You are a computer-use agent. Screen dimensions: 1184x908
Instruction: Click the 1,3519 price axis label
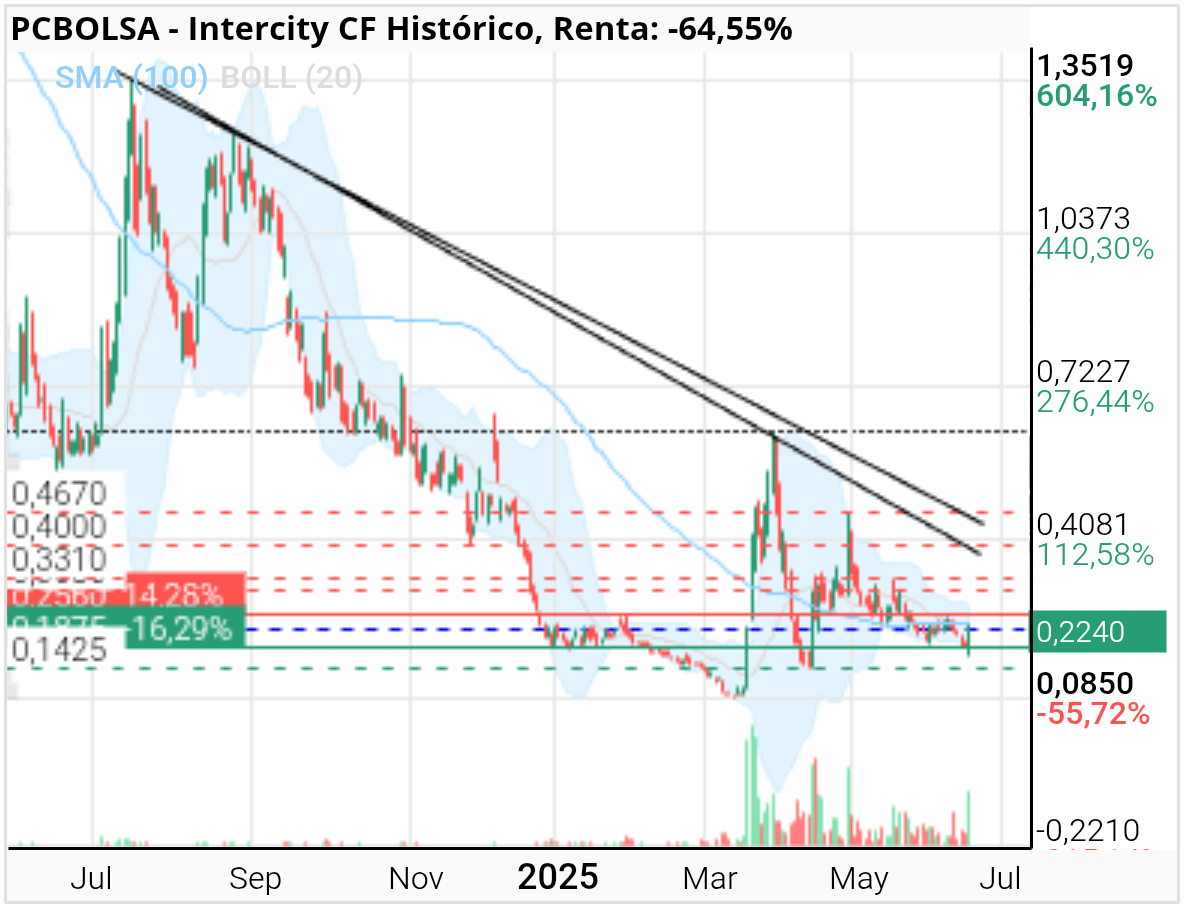point(1085,66)
